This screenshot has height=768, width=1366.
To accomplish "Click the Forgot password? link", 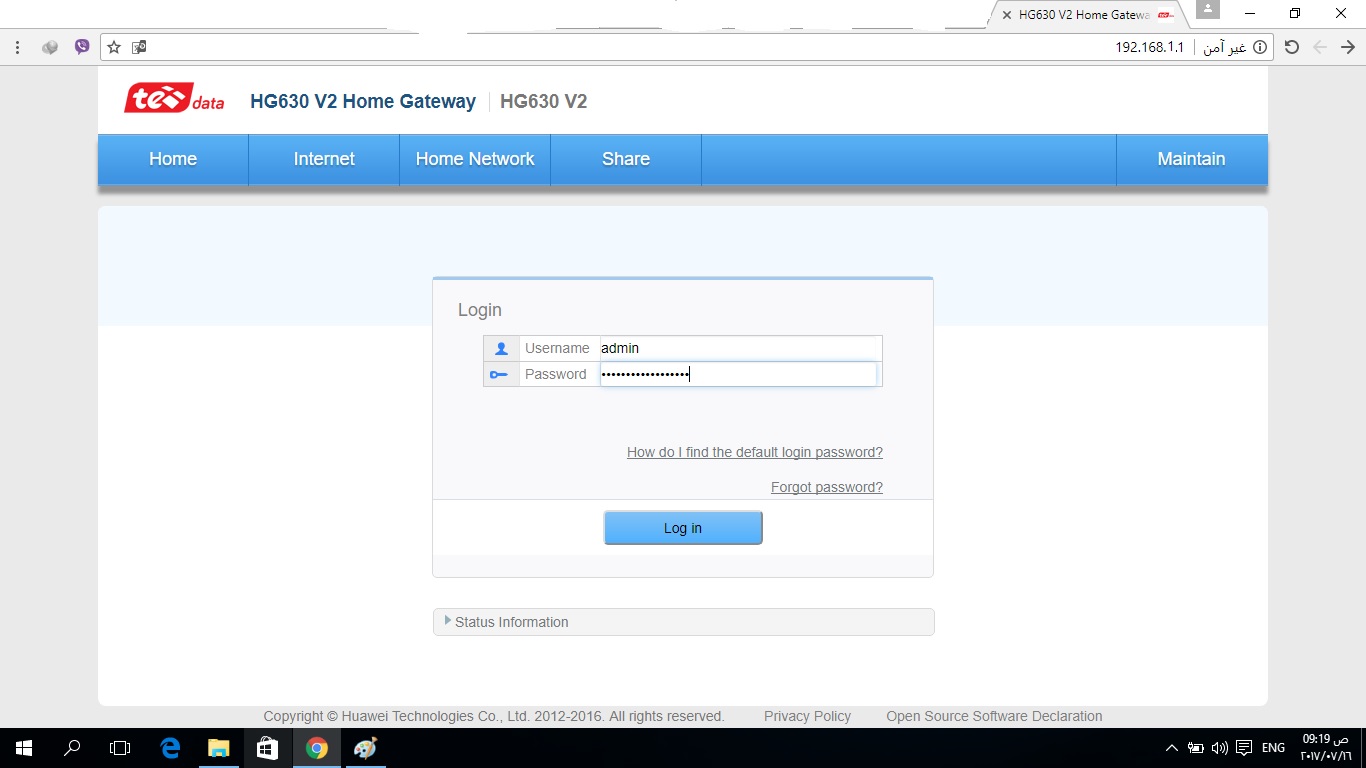I will (827, 487).
